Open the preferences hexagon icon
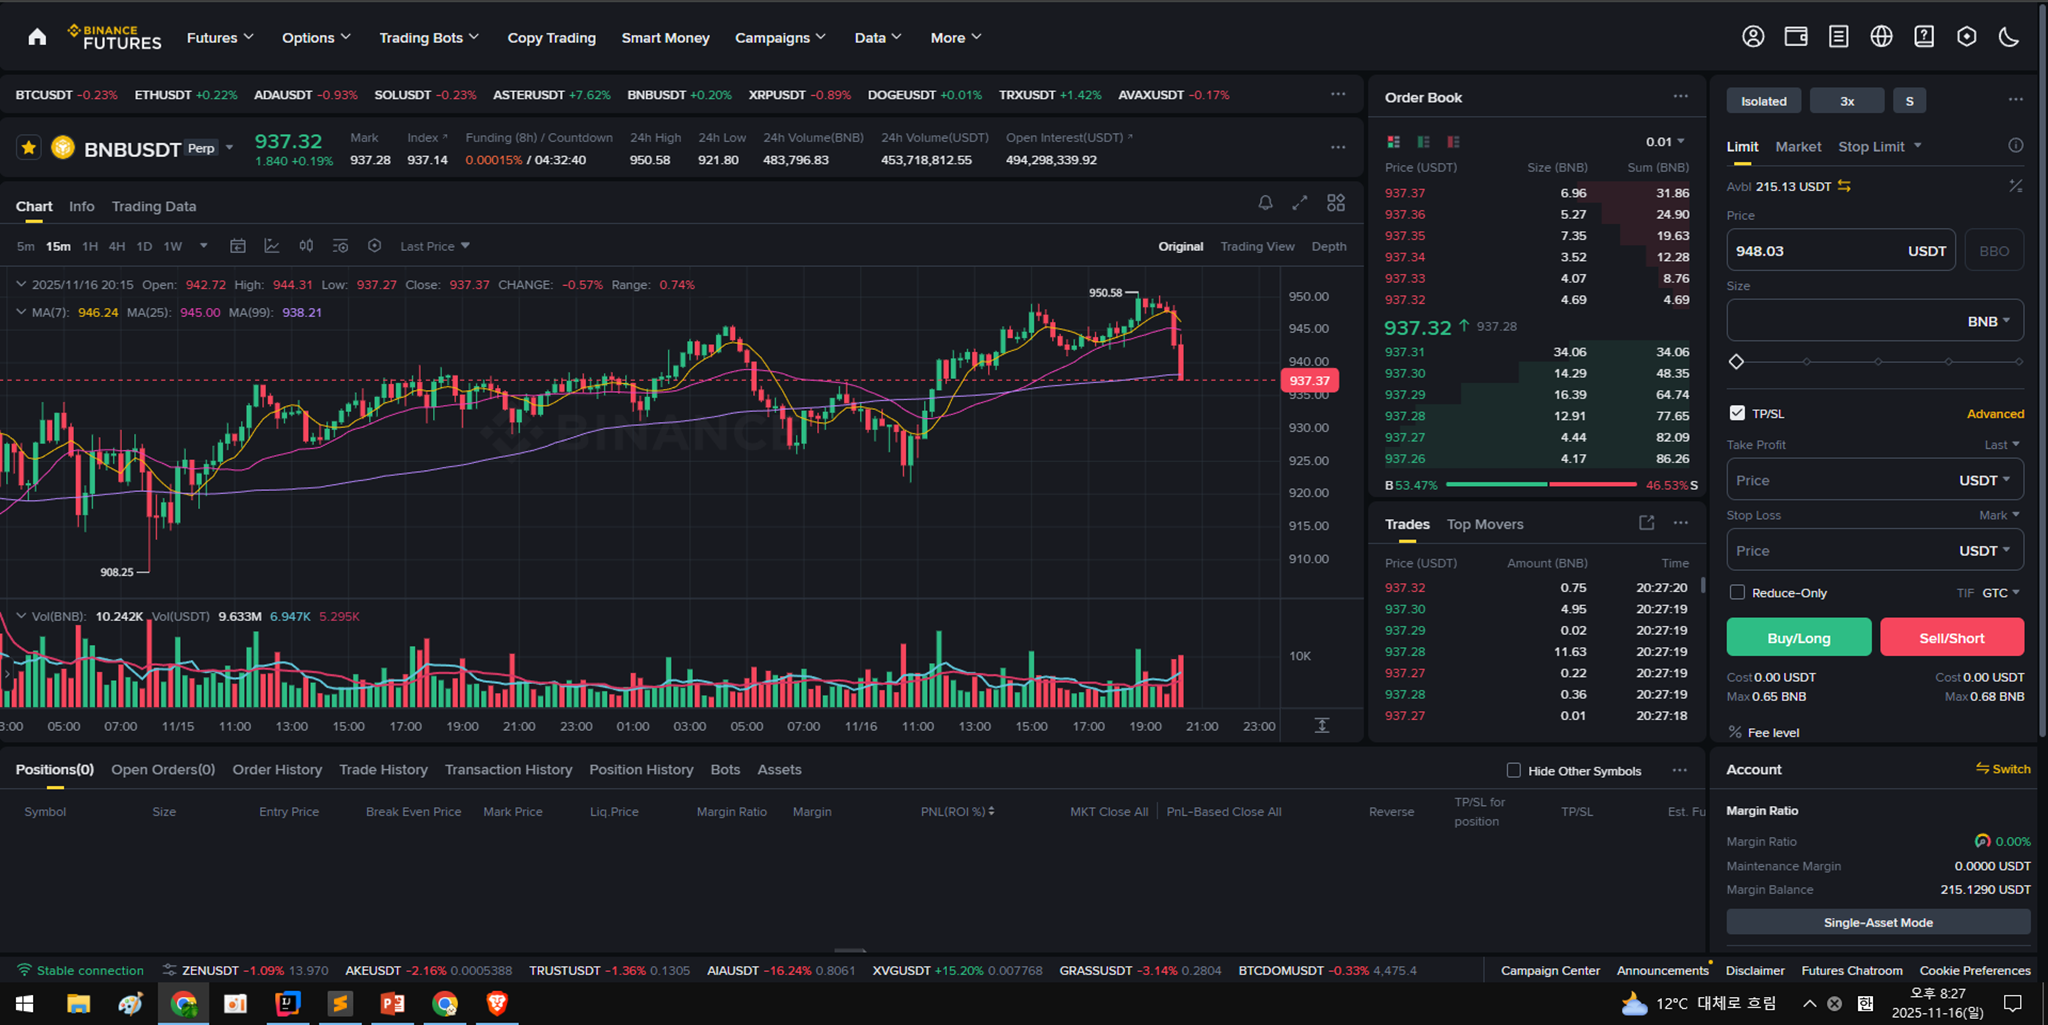 1967,37
